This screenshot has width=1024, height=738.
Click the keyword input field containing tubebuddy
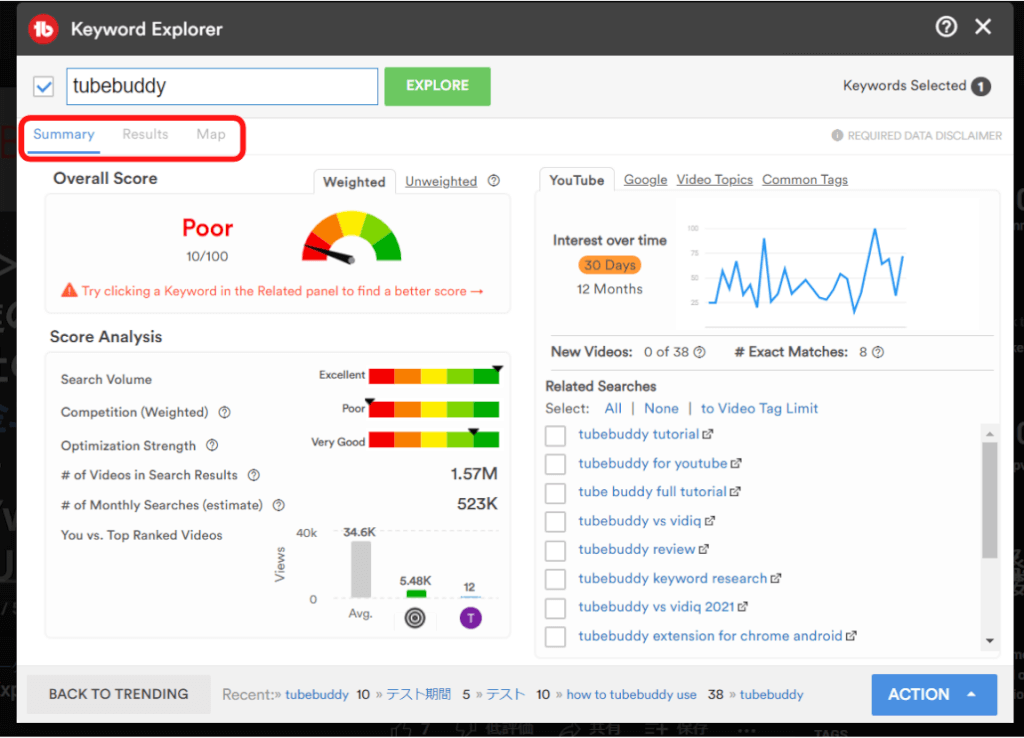pos(222,86)
